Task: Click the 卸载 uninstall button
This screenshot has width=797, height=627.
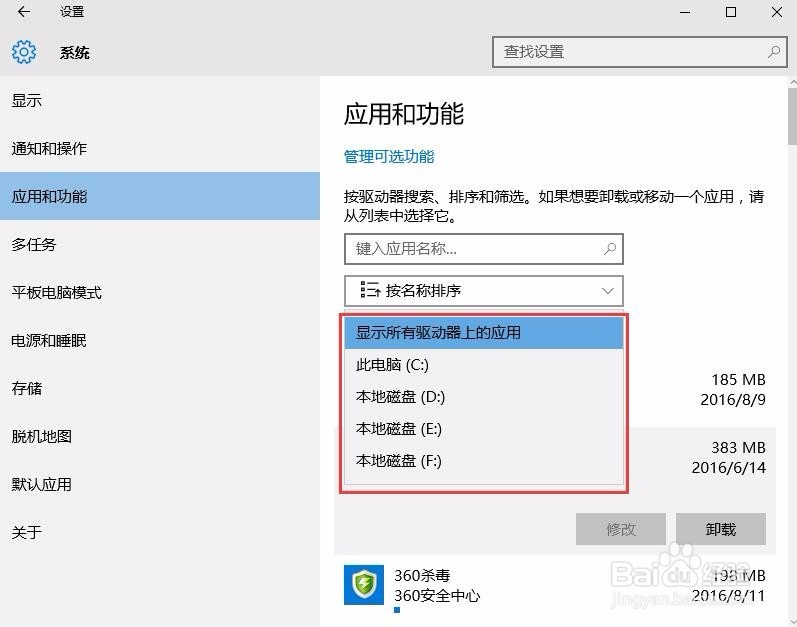Action: (720, 529)
